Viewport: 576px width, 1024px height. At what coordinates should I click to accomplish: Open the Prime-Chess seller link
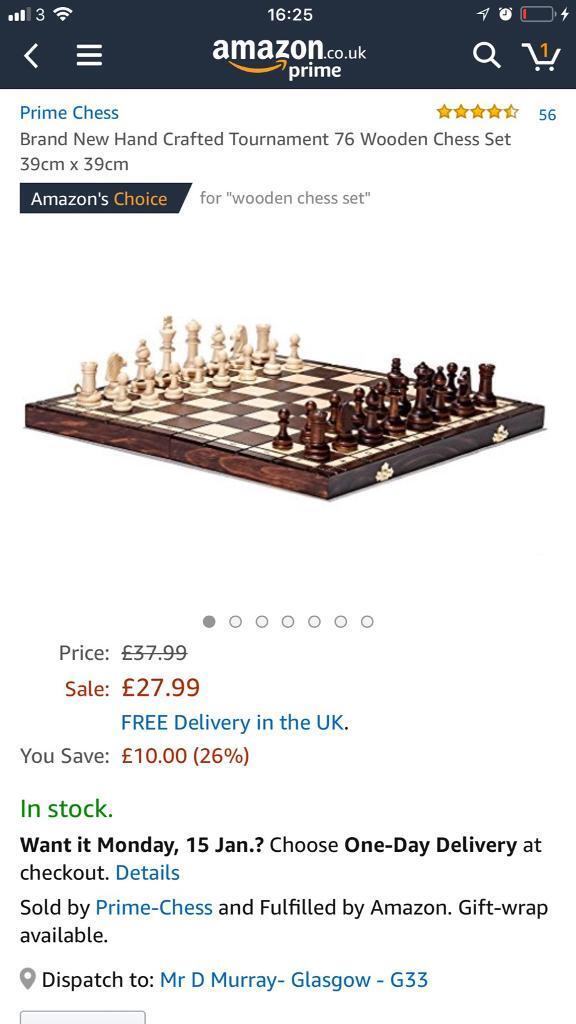pos(154,908)
